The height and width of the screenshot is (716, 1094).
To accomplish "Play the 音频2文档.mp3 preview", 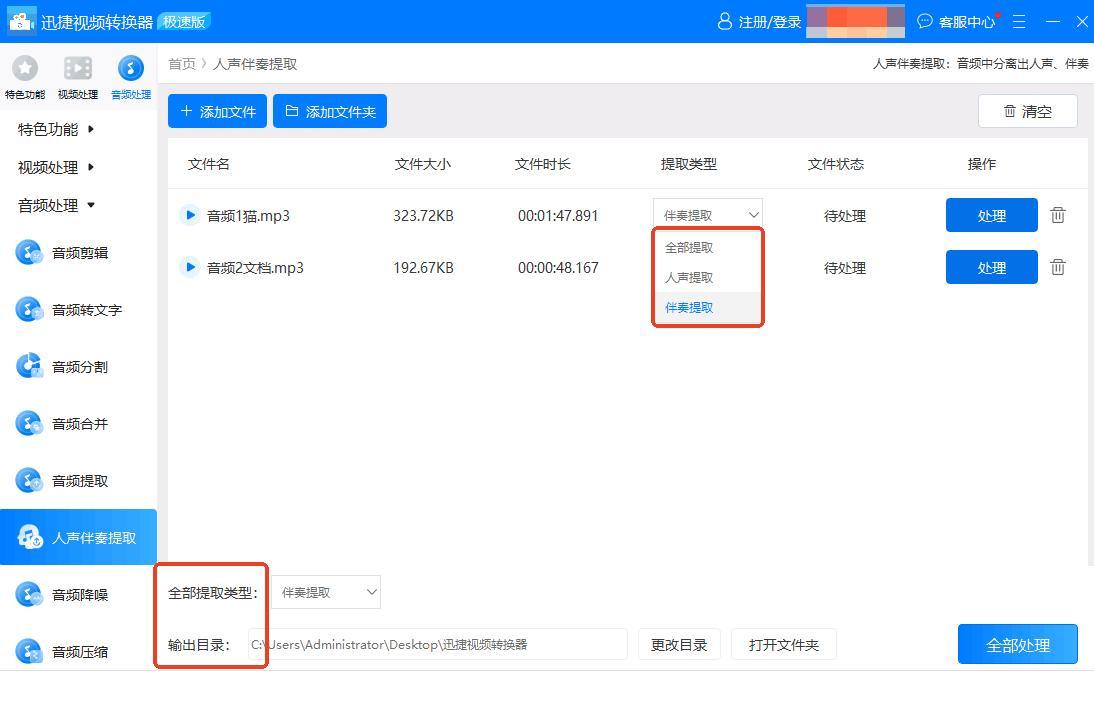I will pyautogui.click(x=189, y=267).
